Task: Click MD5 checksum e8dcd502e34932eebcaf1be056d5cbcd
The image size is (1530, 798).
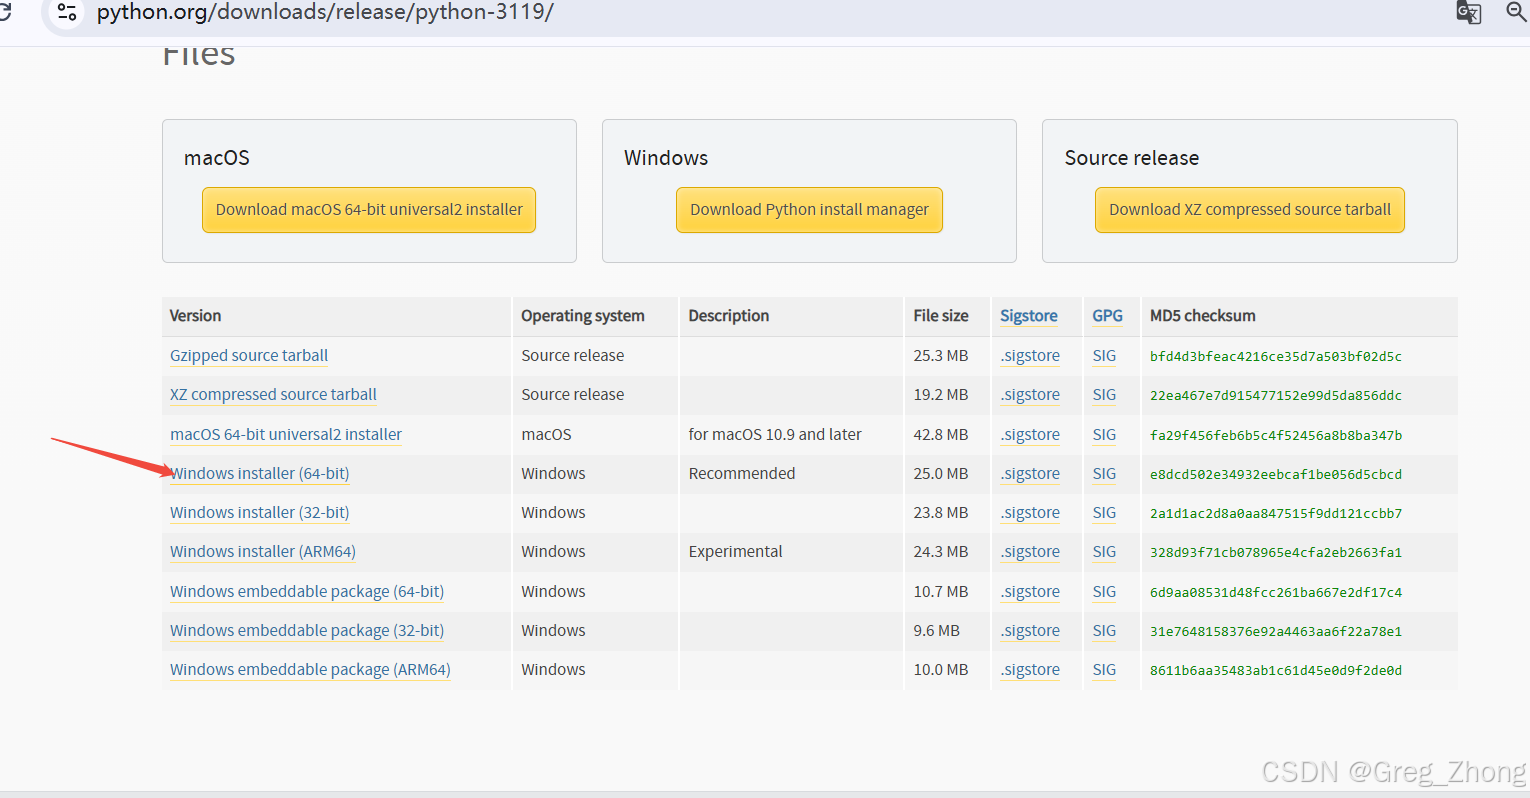Action: coord(1276,475)
